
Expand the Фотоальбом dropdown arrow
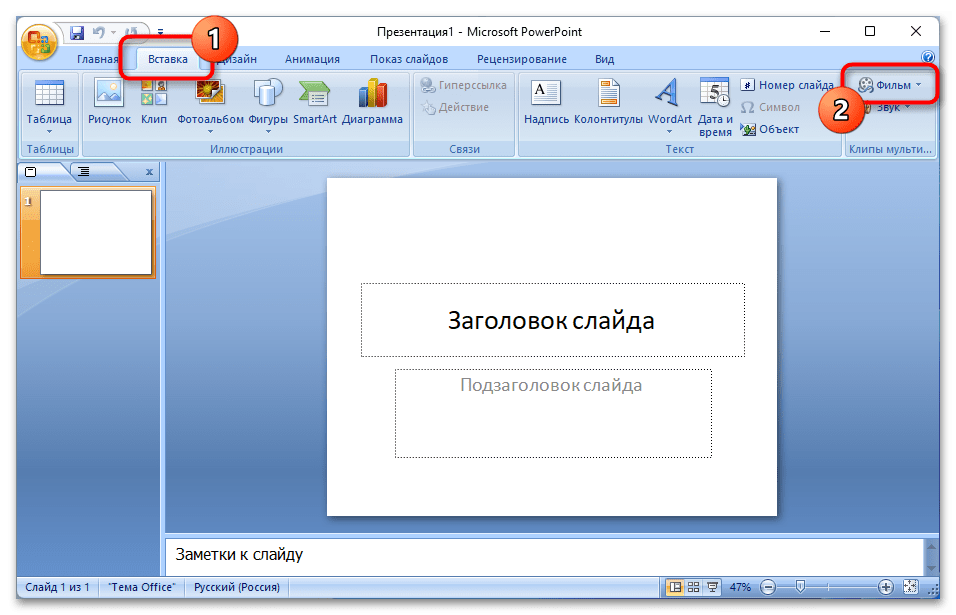[x=210, y=131]
